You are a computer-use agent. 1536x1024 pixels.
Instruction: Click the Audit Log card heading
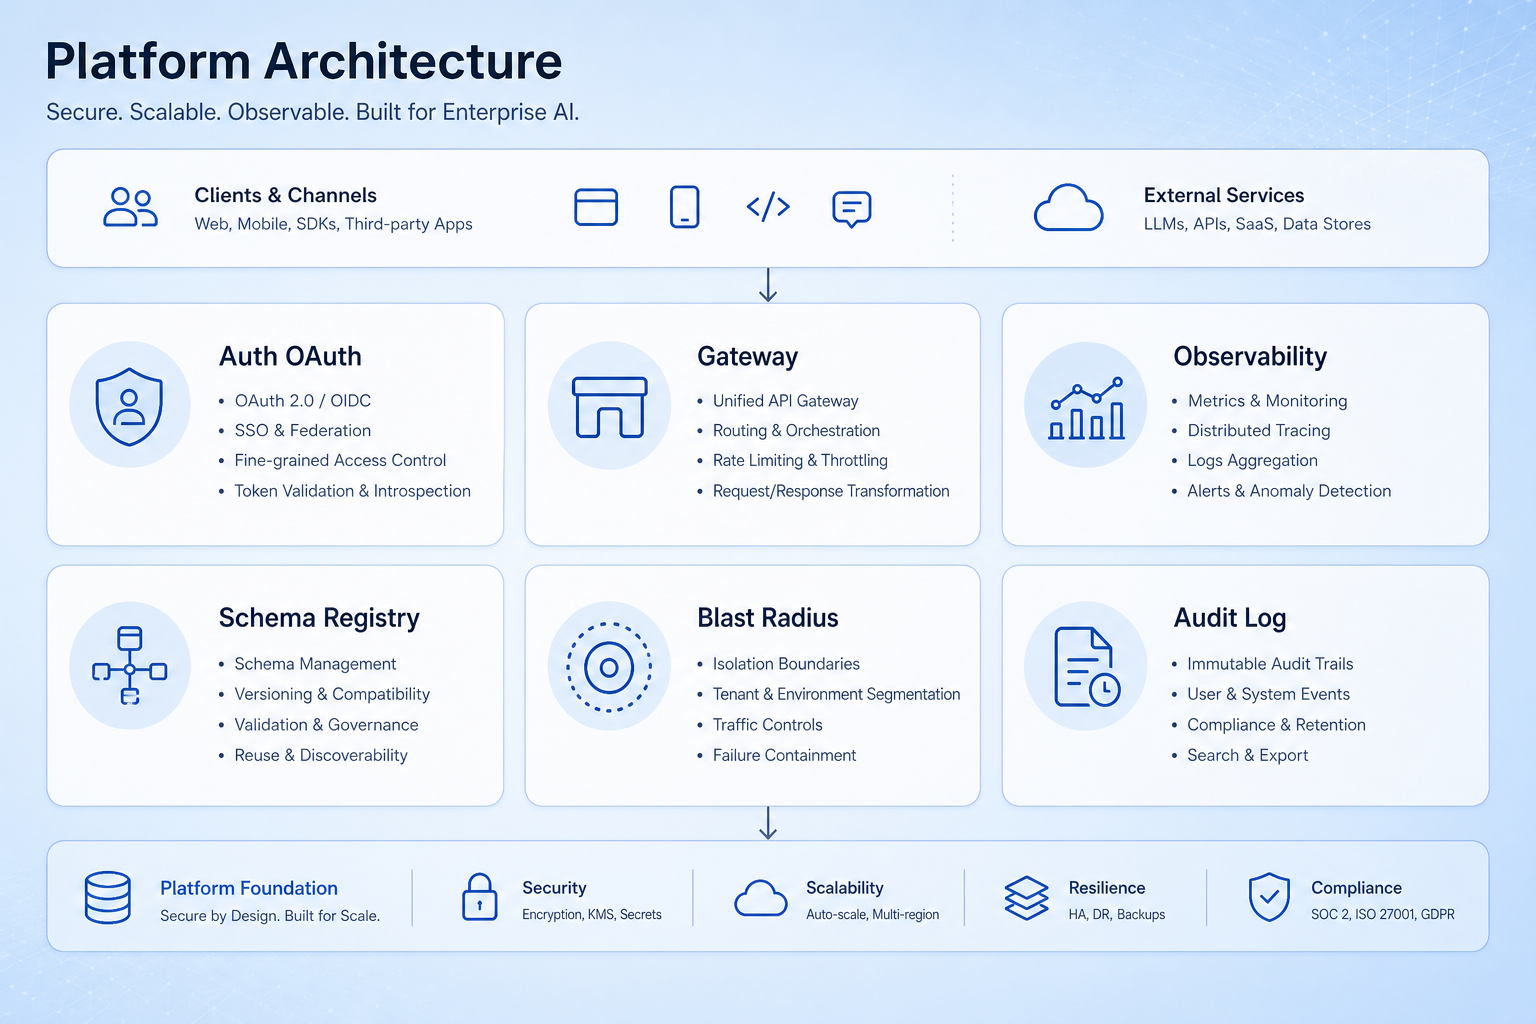pyautogui.click(x=1230, y=618)
